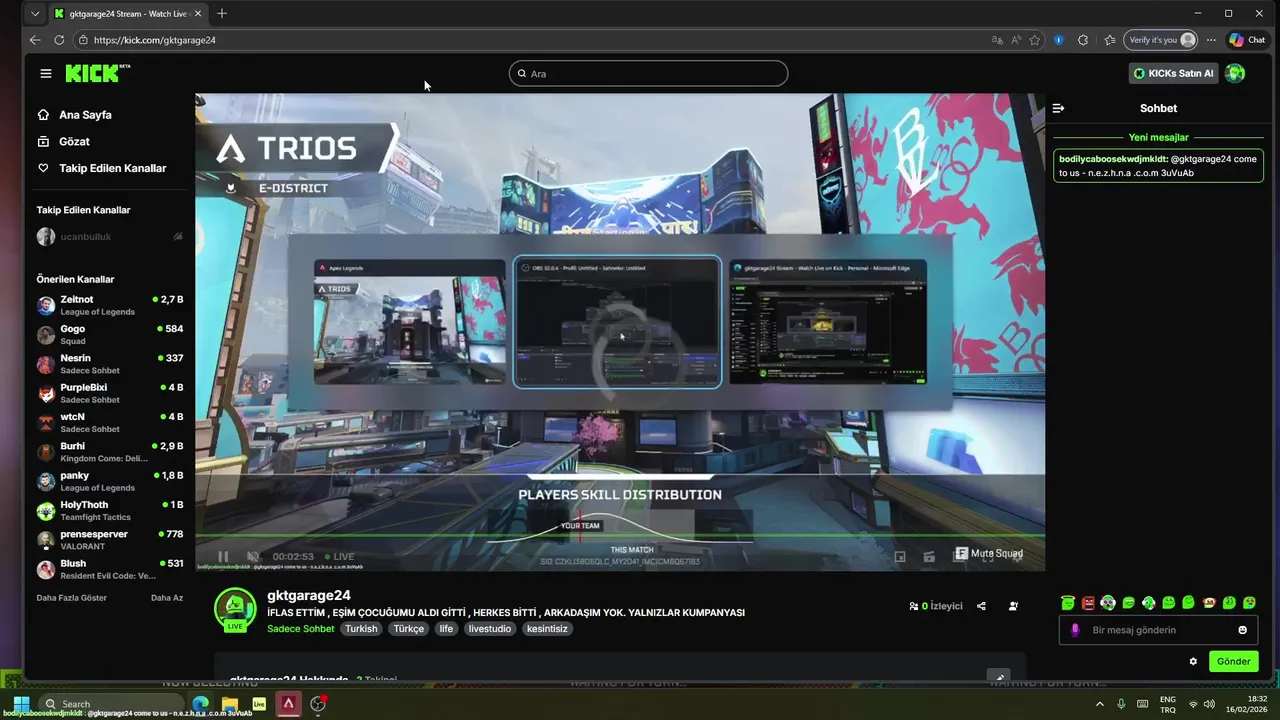Image resolution: width=1280 pixels, height=720 pixels.
Task: Open recommended channel Zeitnot
Action: pos(110,305)
